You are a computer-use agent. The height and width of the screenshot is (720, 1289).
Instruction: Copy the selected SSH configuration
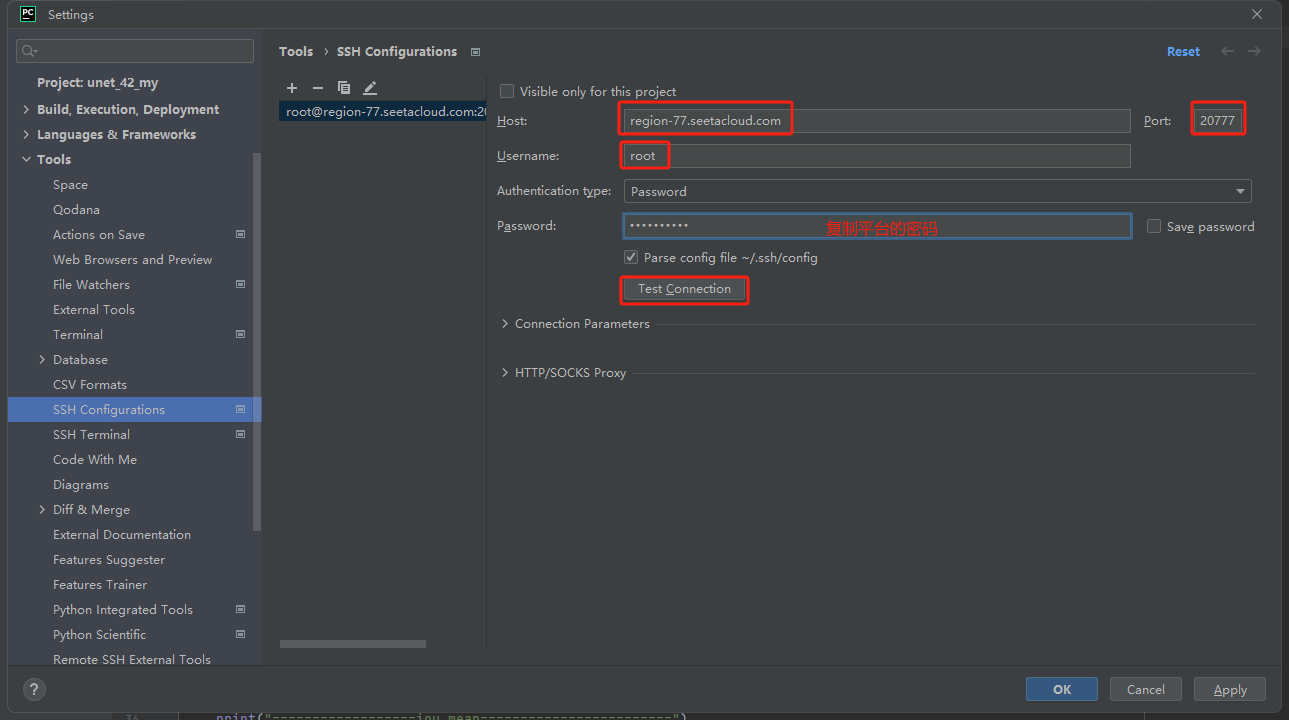pos(344,88)
